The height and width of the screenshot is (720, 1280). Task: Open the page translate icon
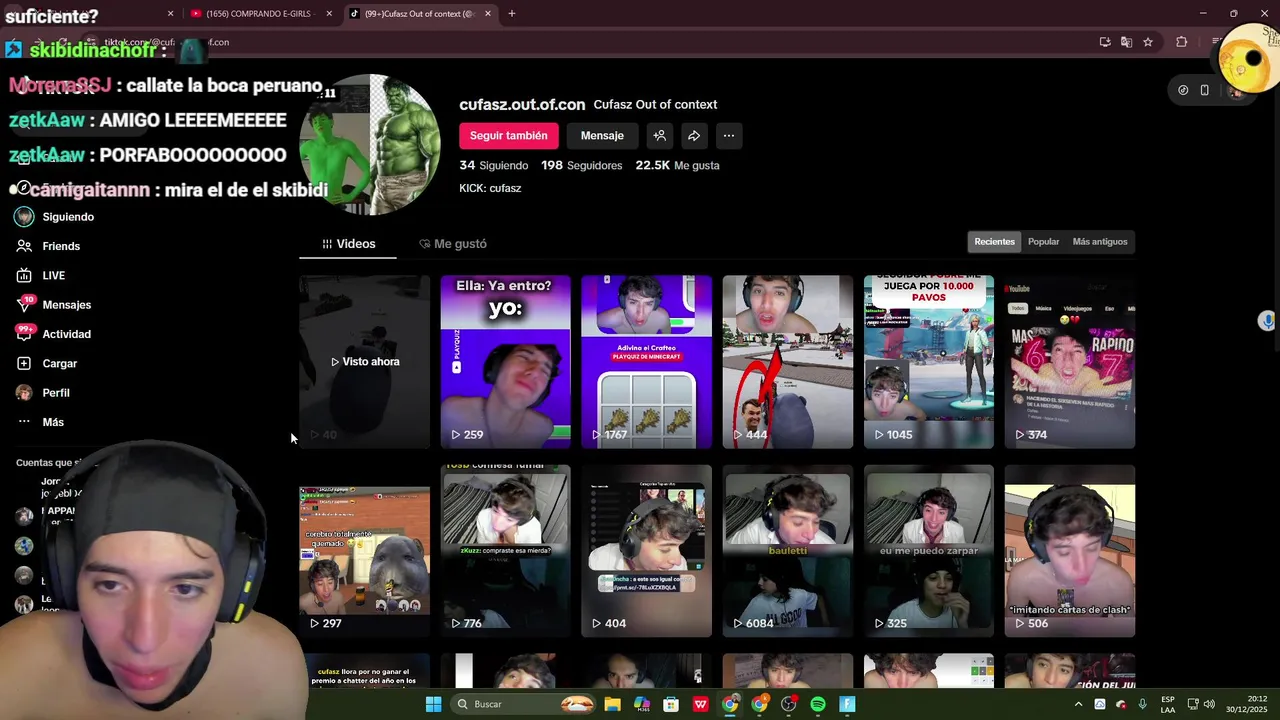pyautogui.click(x=1126, y=42)
